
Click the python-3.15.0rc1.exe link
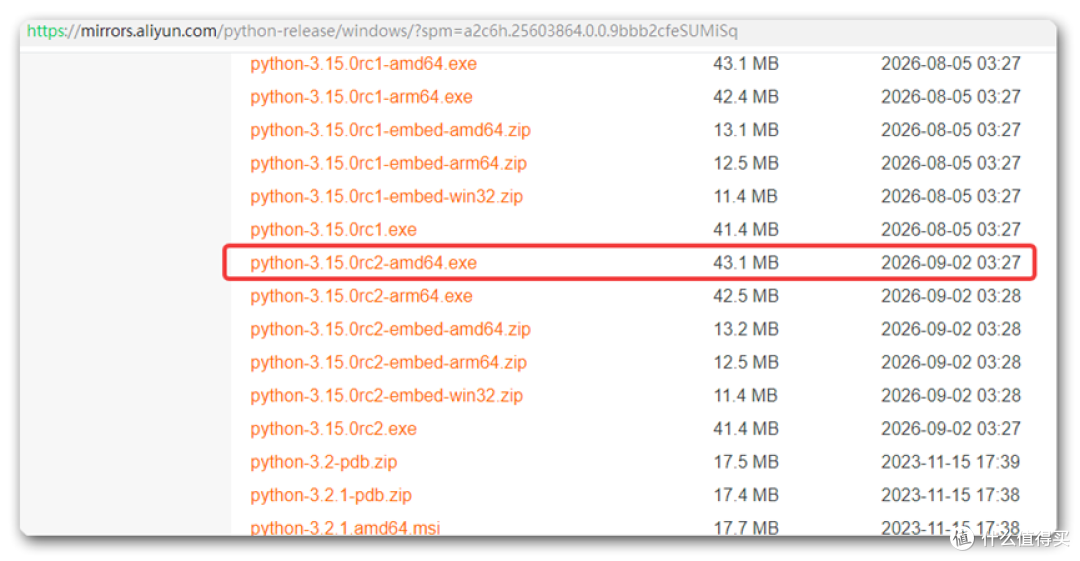pyautogui.click(x=333, y=230)
